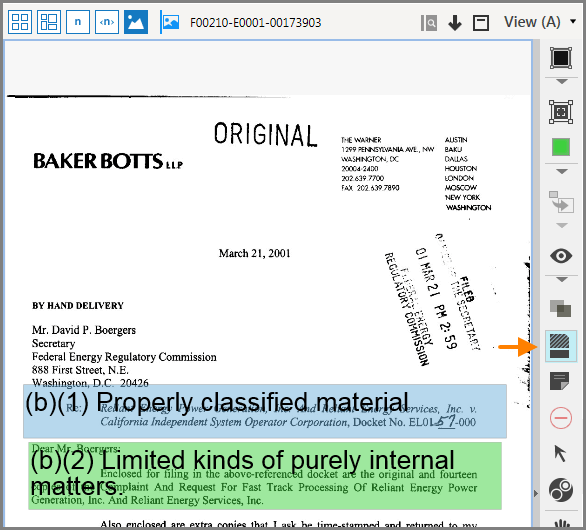This screenshot has height=530, width=586.
Task: Expand the visibility options arrow
Action: click(561, 279)
